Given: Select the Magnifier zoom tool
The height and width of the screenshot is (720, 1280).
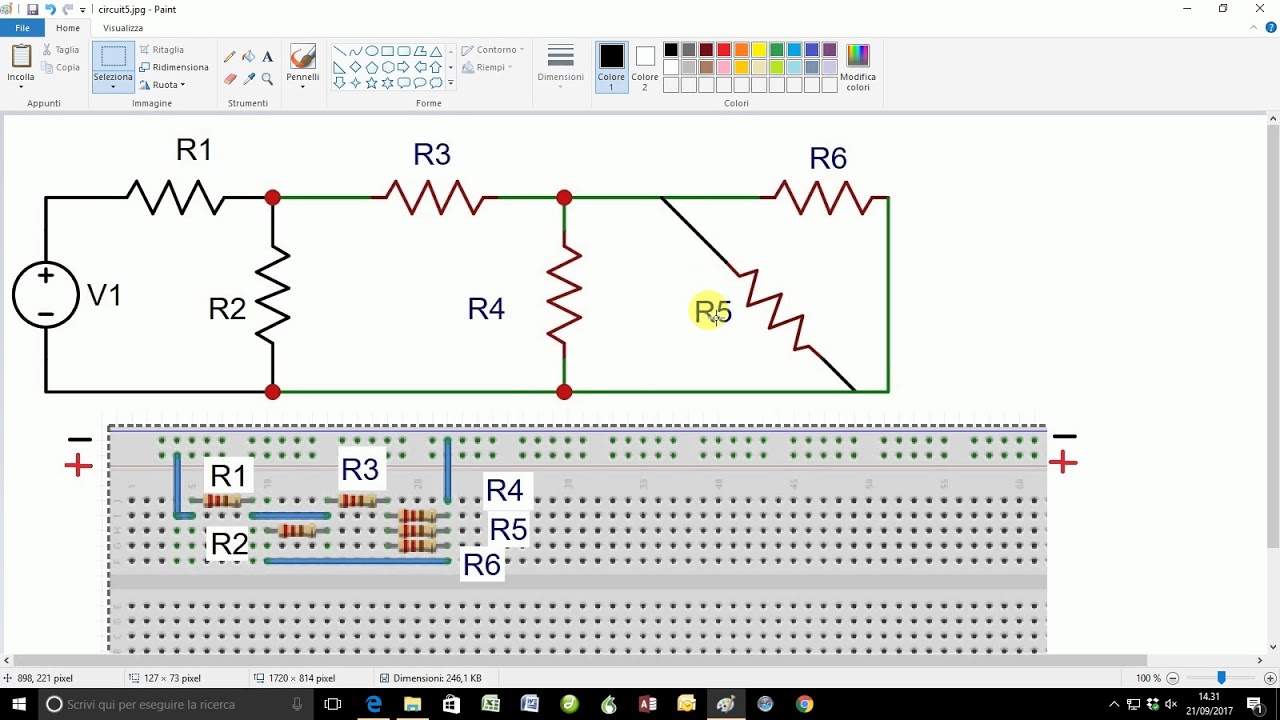Looking at the screenshot, I should tap(267, 78).
